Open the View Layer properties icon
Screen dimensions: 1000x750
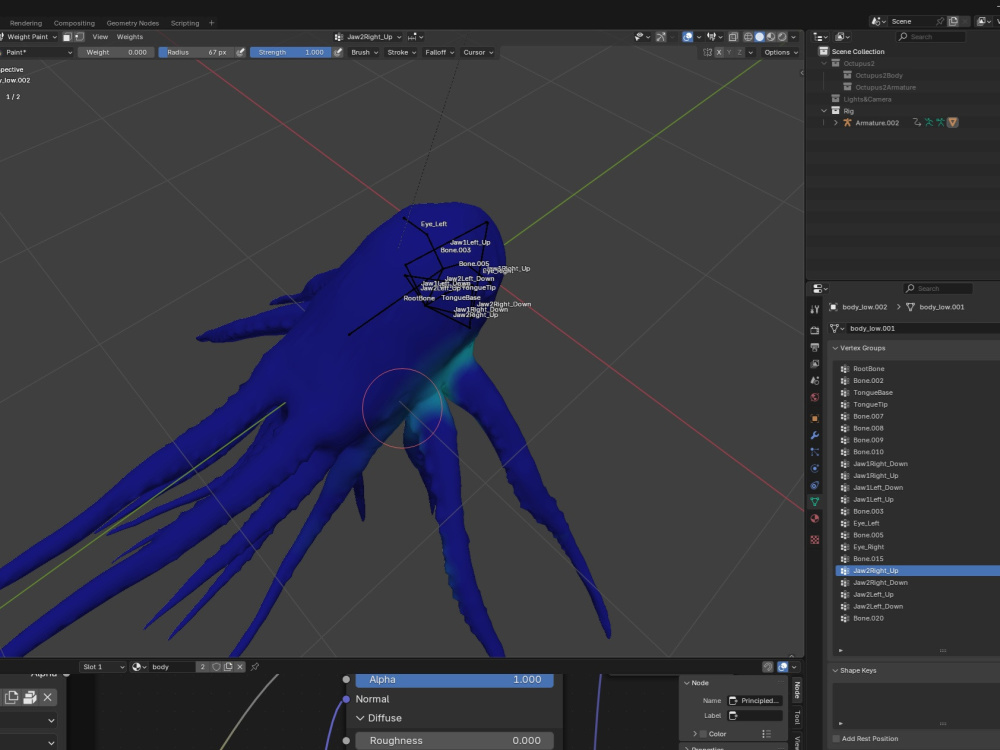pos(814,364)
